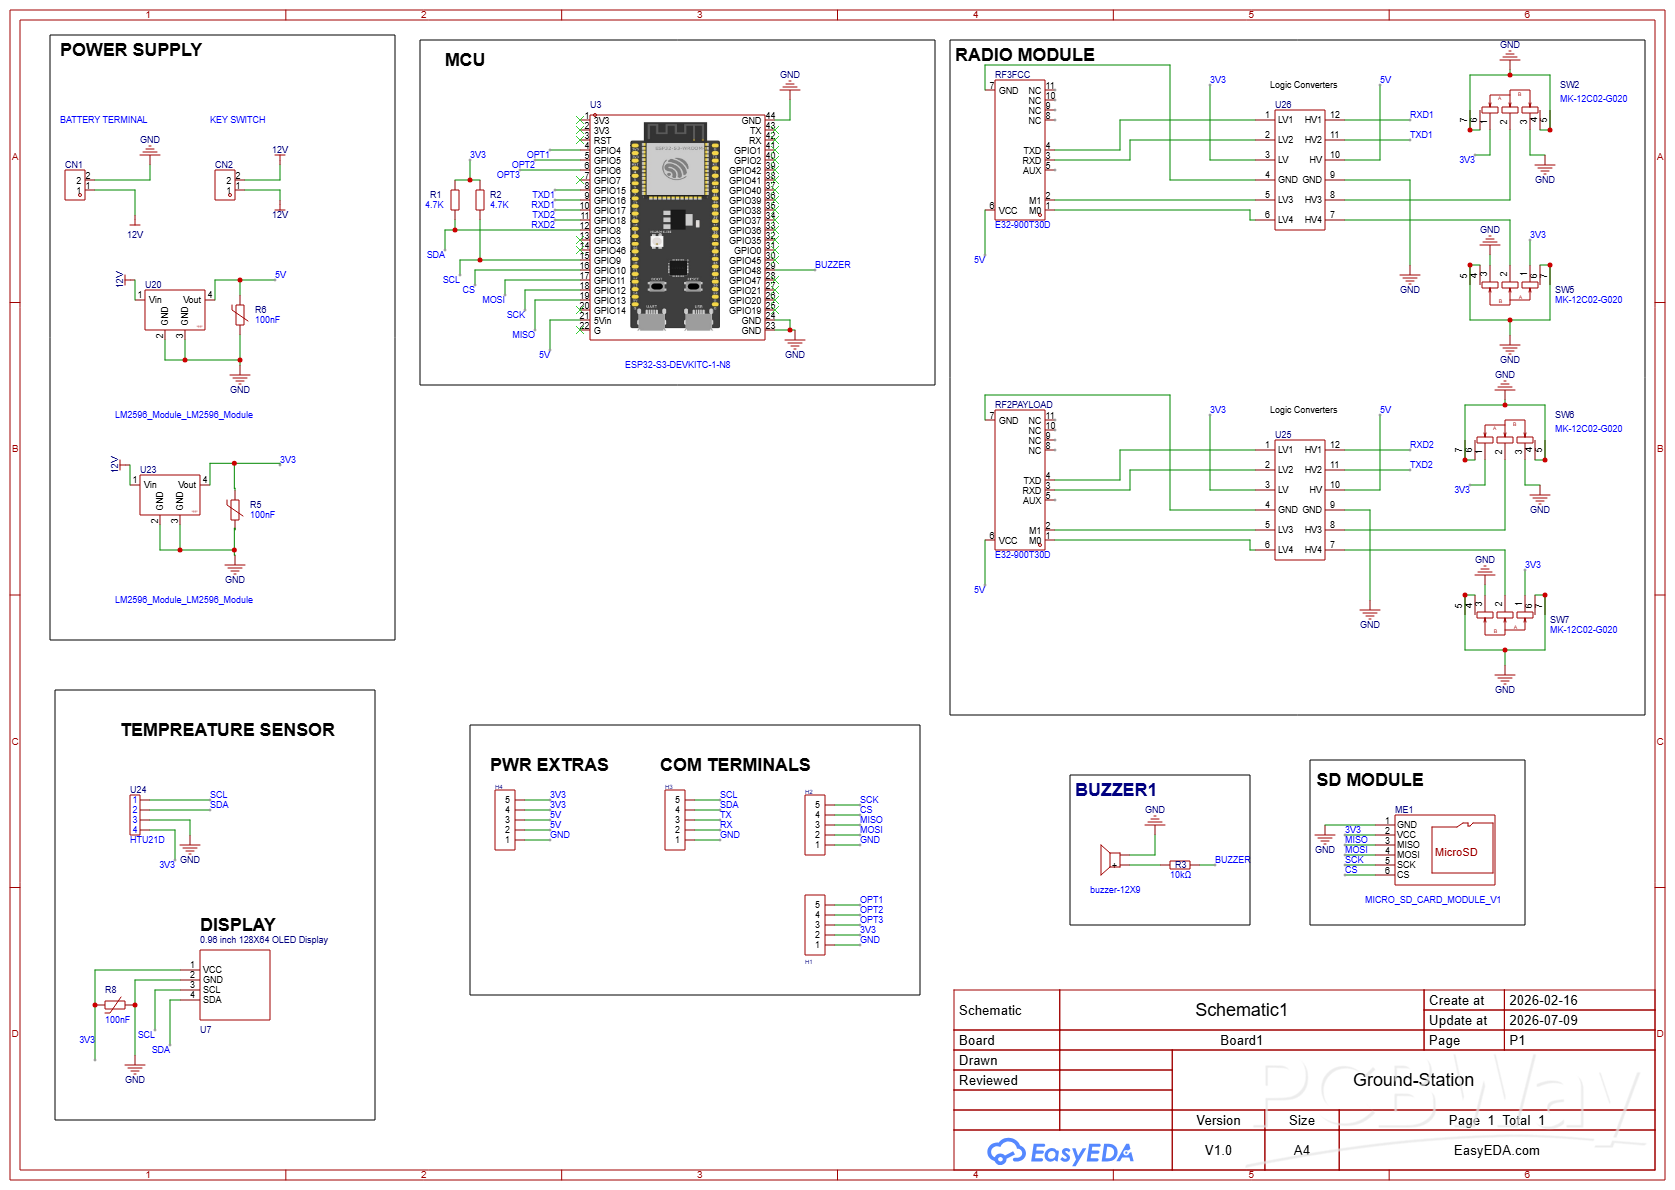Click the MCU section title

pos(465,60)
